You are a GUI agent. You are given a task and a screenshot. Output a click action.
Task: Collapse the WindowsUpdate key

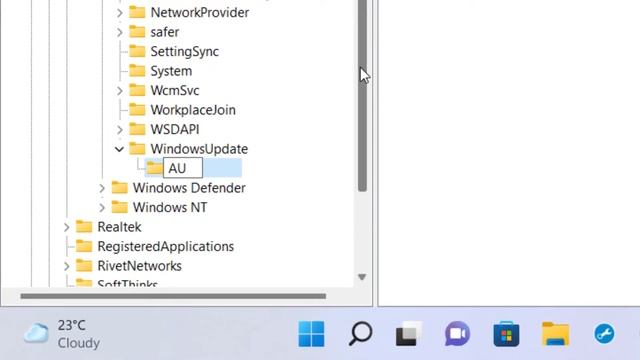pos(119,149)
